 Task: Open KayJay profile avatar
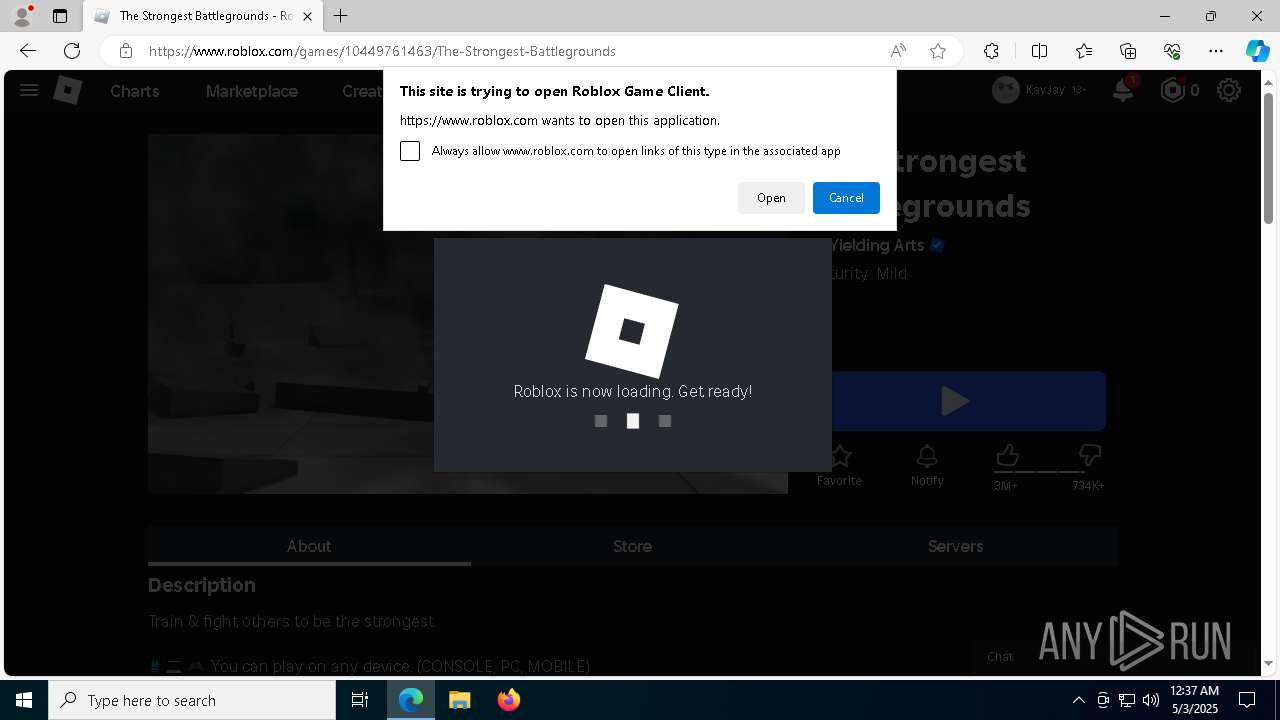(1005, 90)
